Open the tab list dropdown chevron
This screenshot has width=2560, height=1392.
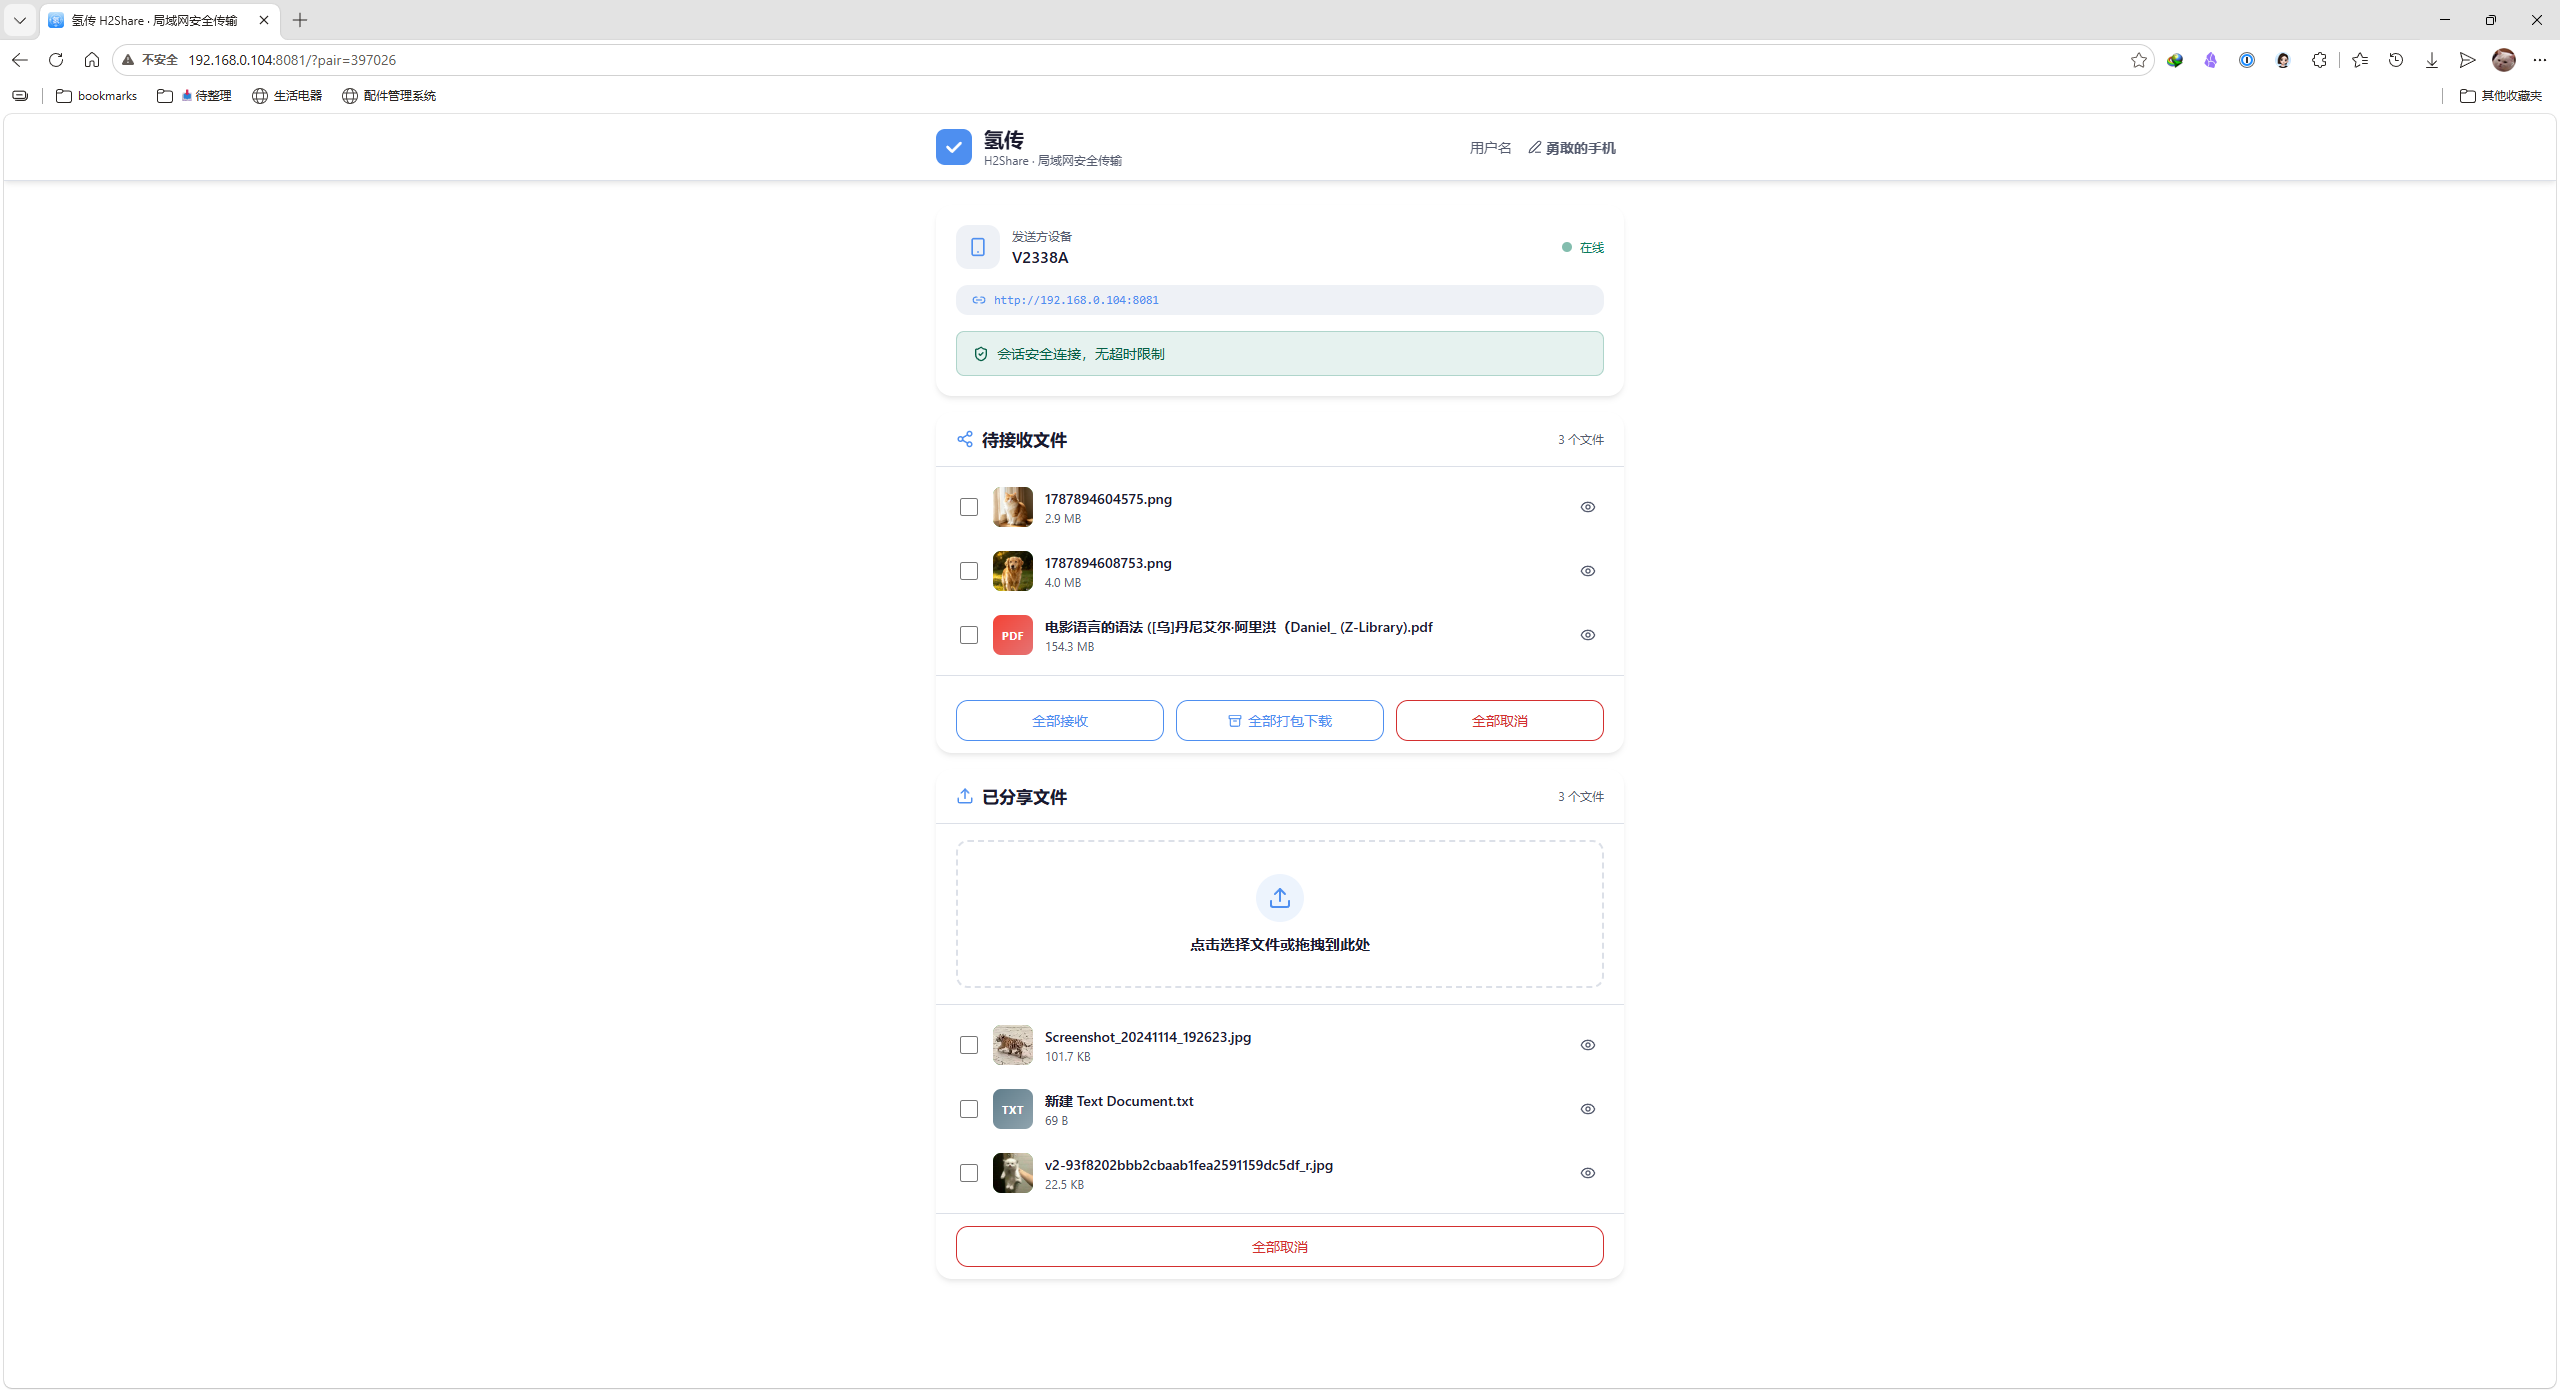click(20, 20)
